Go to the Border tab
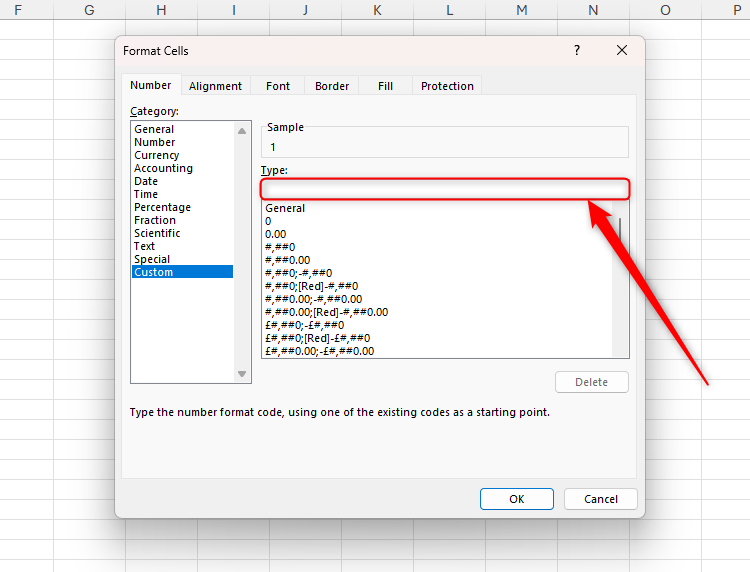 point(332,86)
